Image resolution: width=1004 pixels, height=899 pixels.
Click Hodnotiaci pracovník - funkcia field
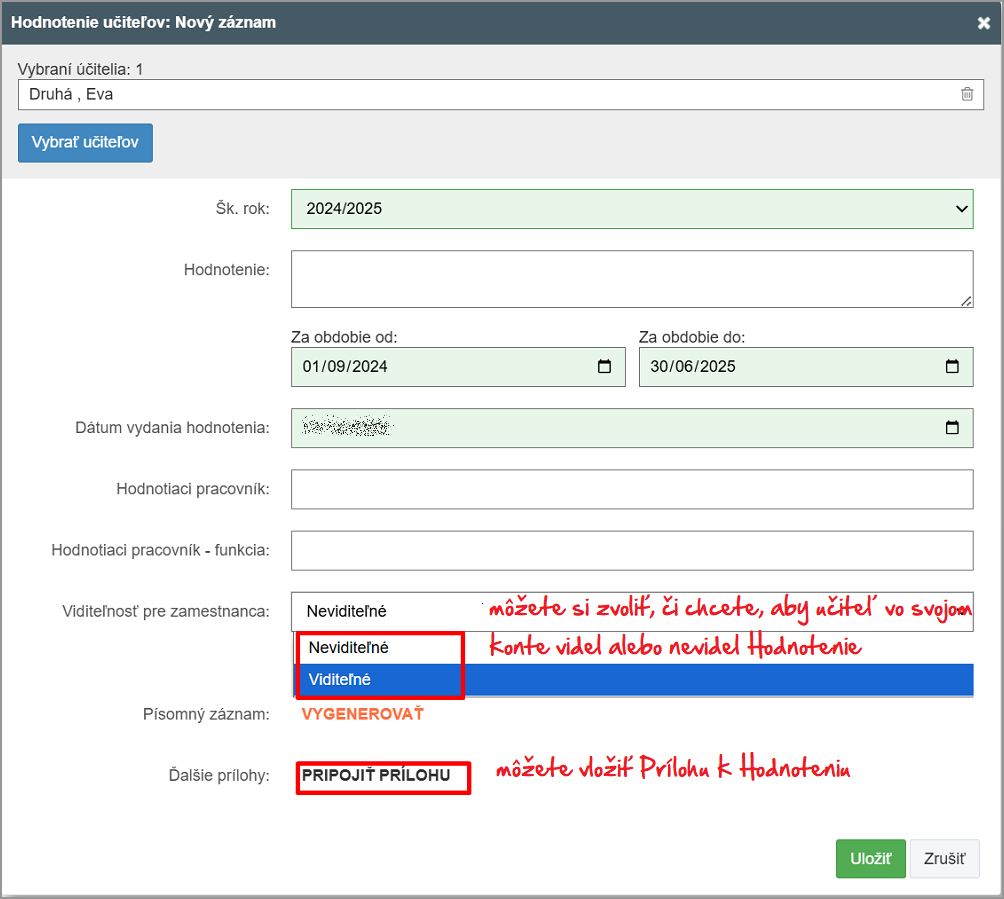[632, 551]
